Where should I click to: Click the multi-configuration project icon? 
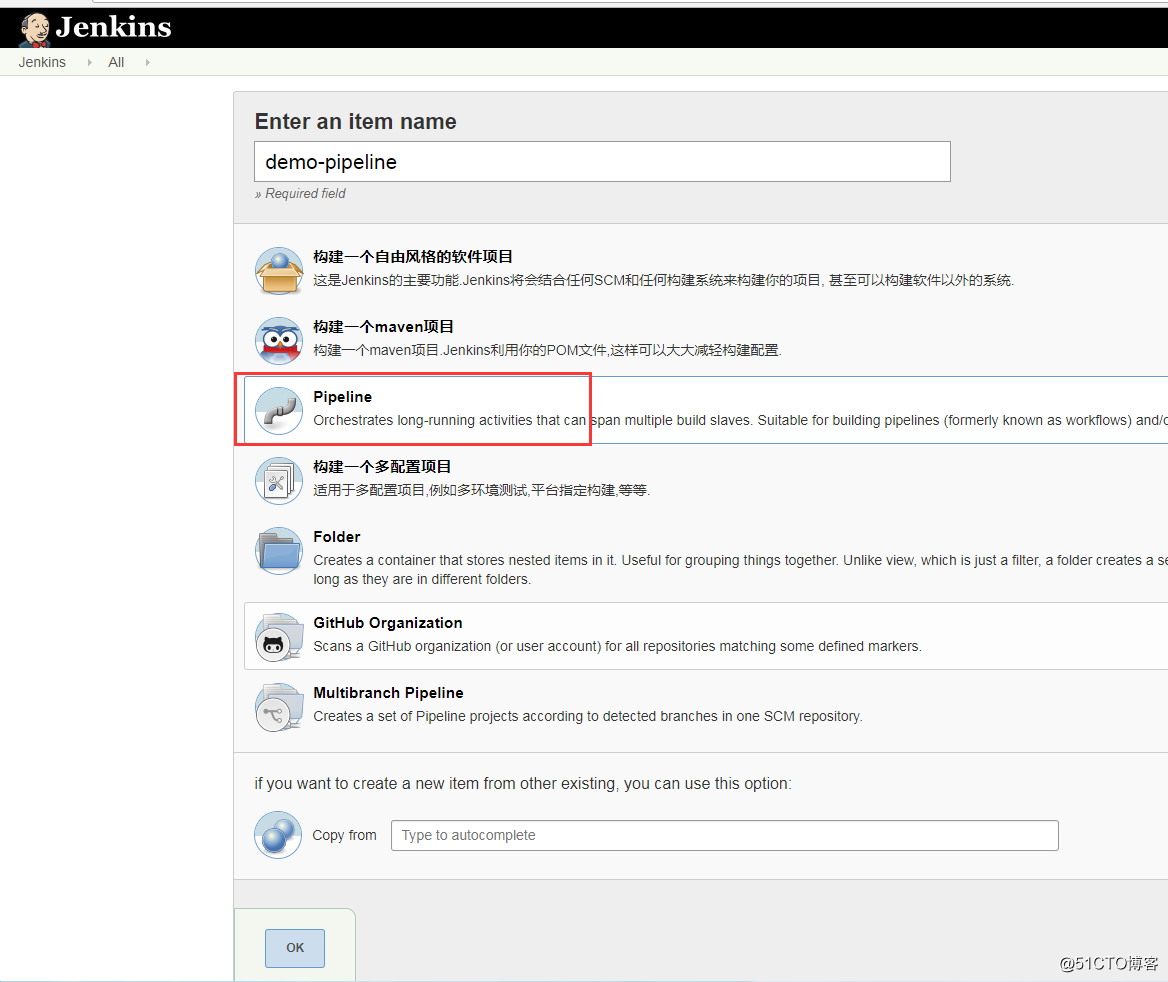click(x=279, y=481)
